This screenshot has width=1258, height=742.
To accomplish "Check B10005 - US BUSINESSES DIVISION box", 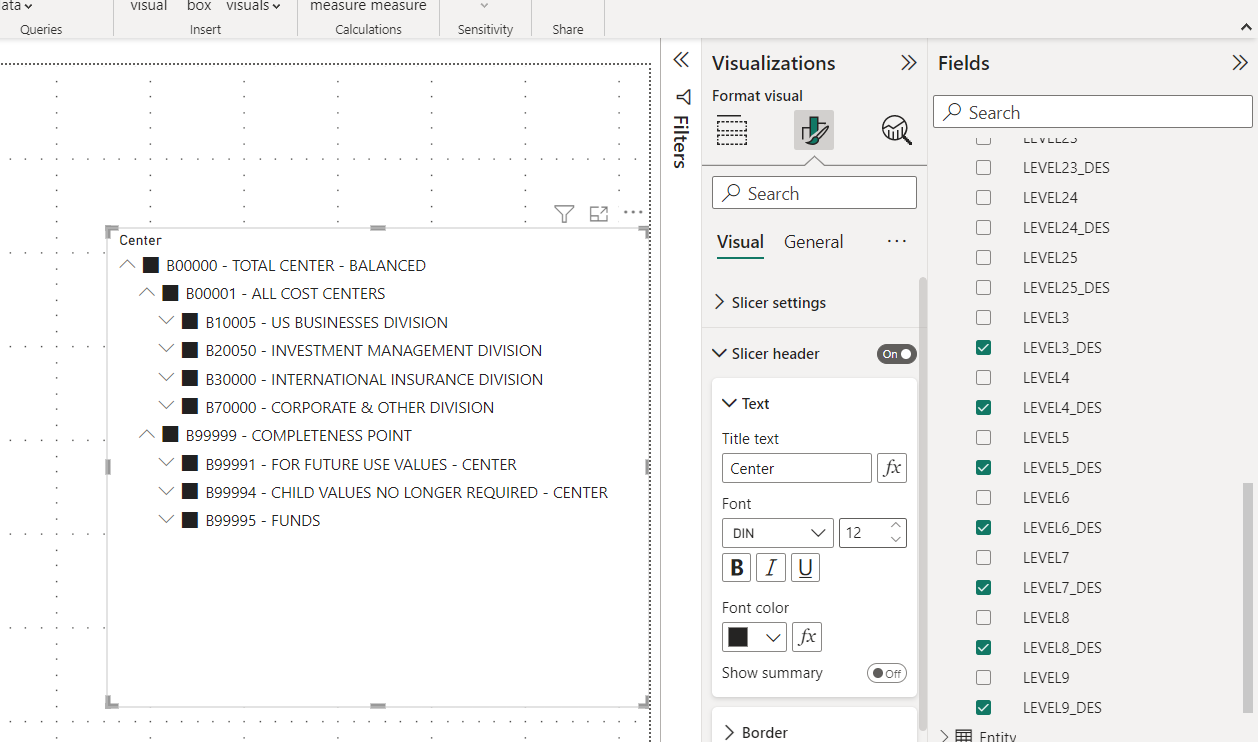I will (x=190, y=322).
